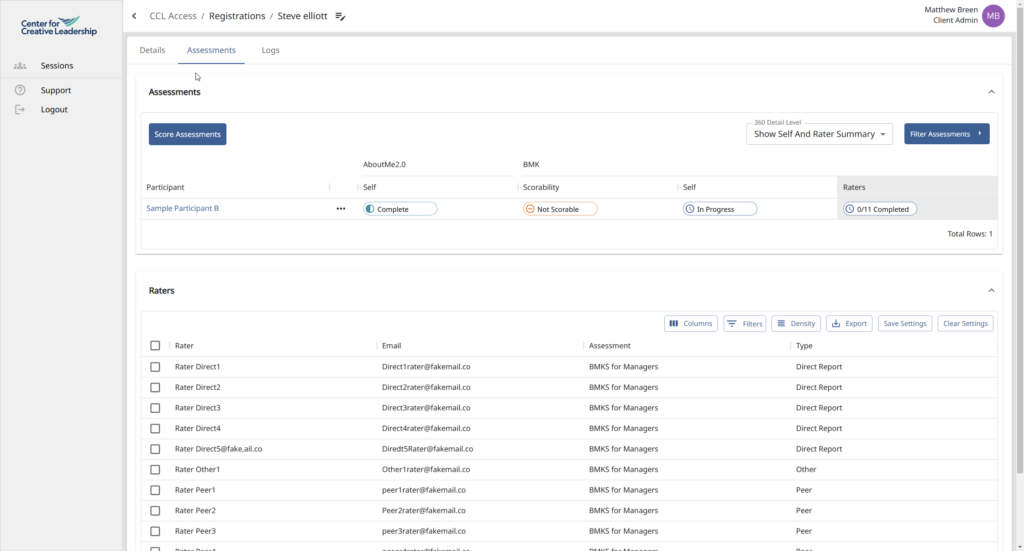Click email Other1rater@fakemail.co
The image size is (1024, 551).
pos(426,469)
